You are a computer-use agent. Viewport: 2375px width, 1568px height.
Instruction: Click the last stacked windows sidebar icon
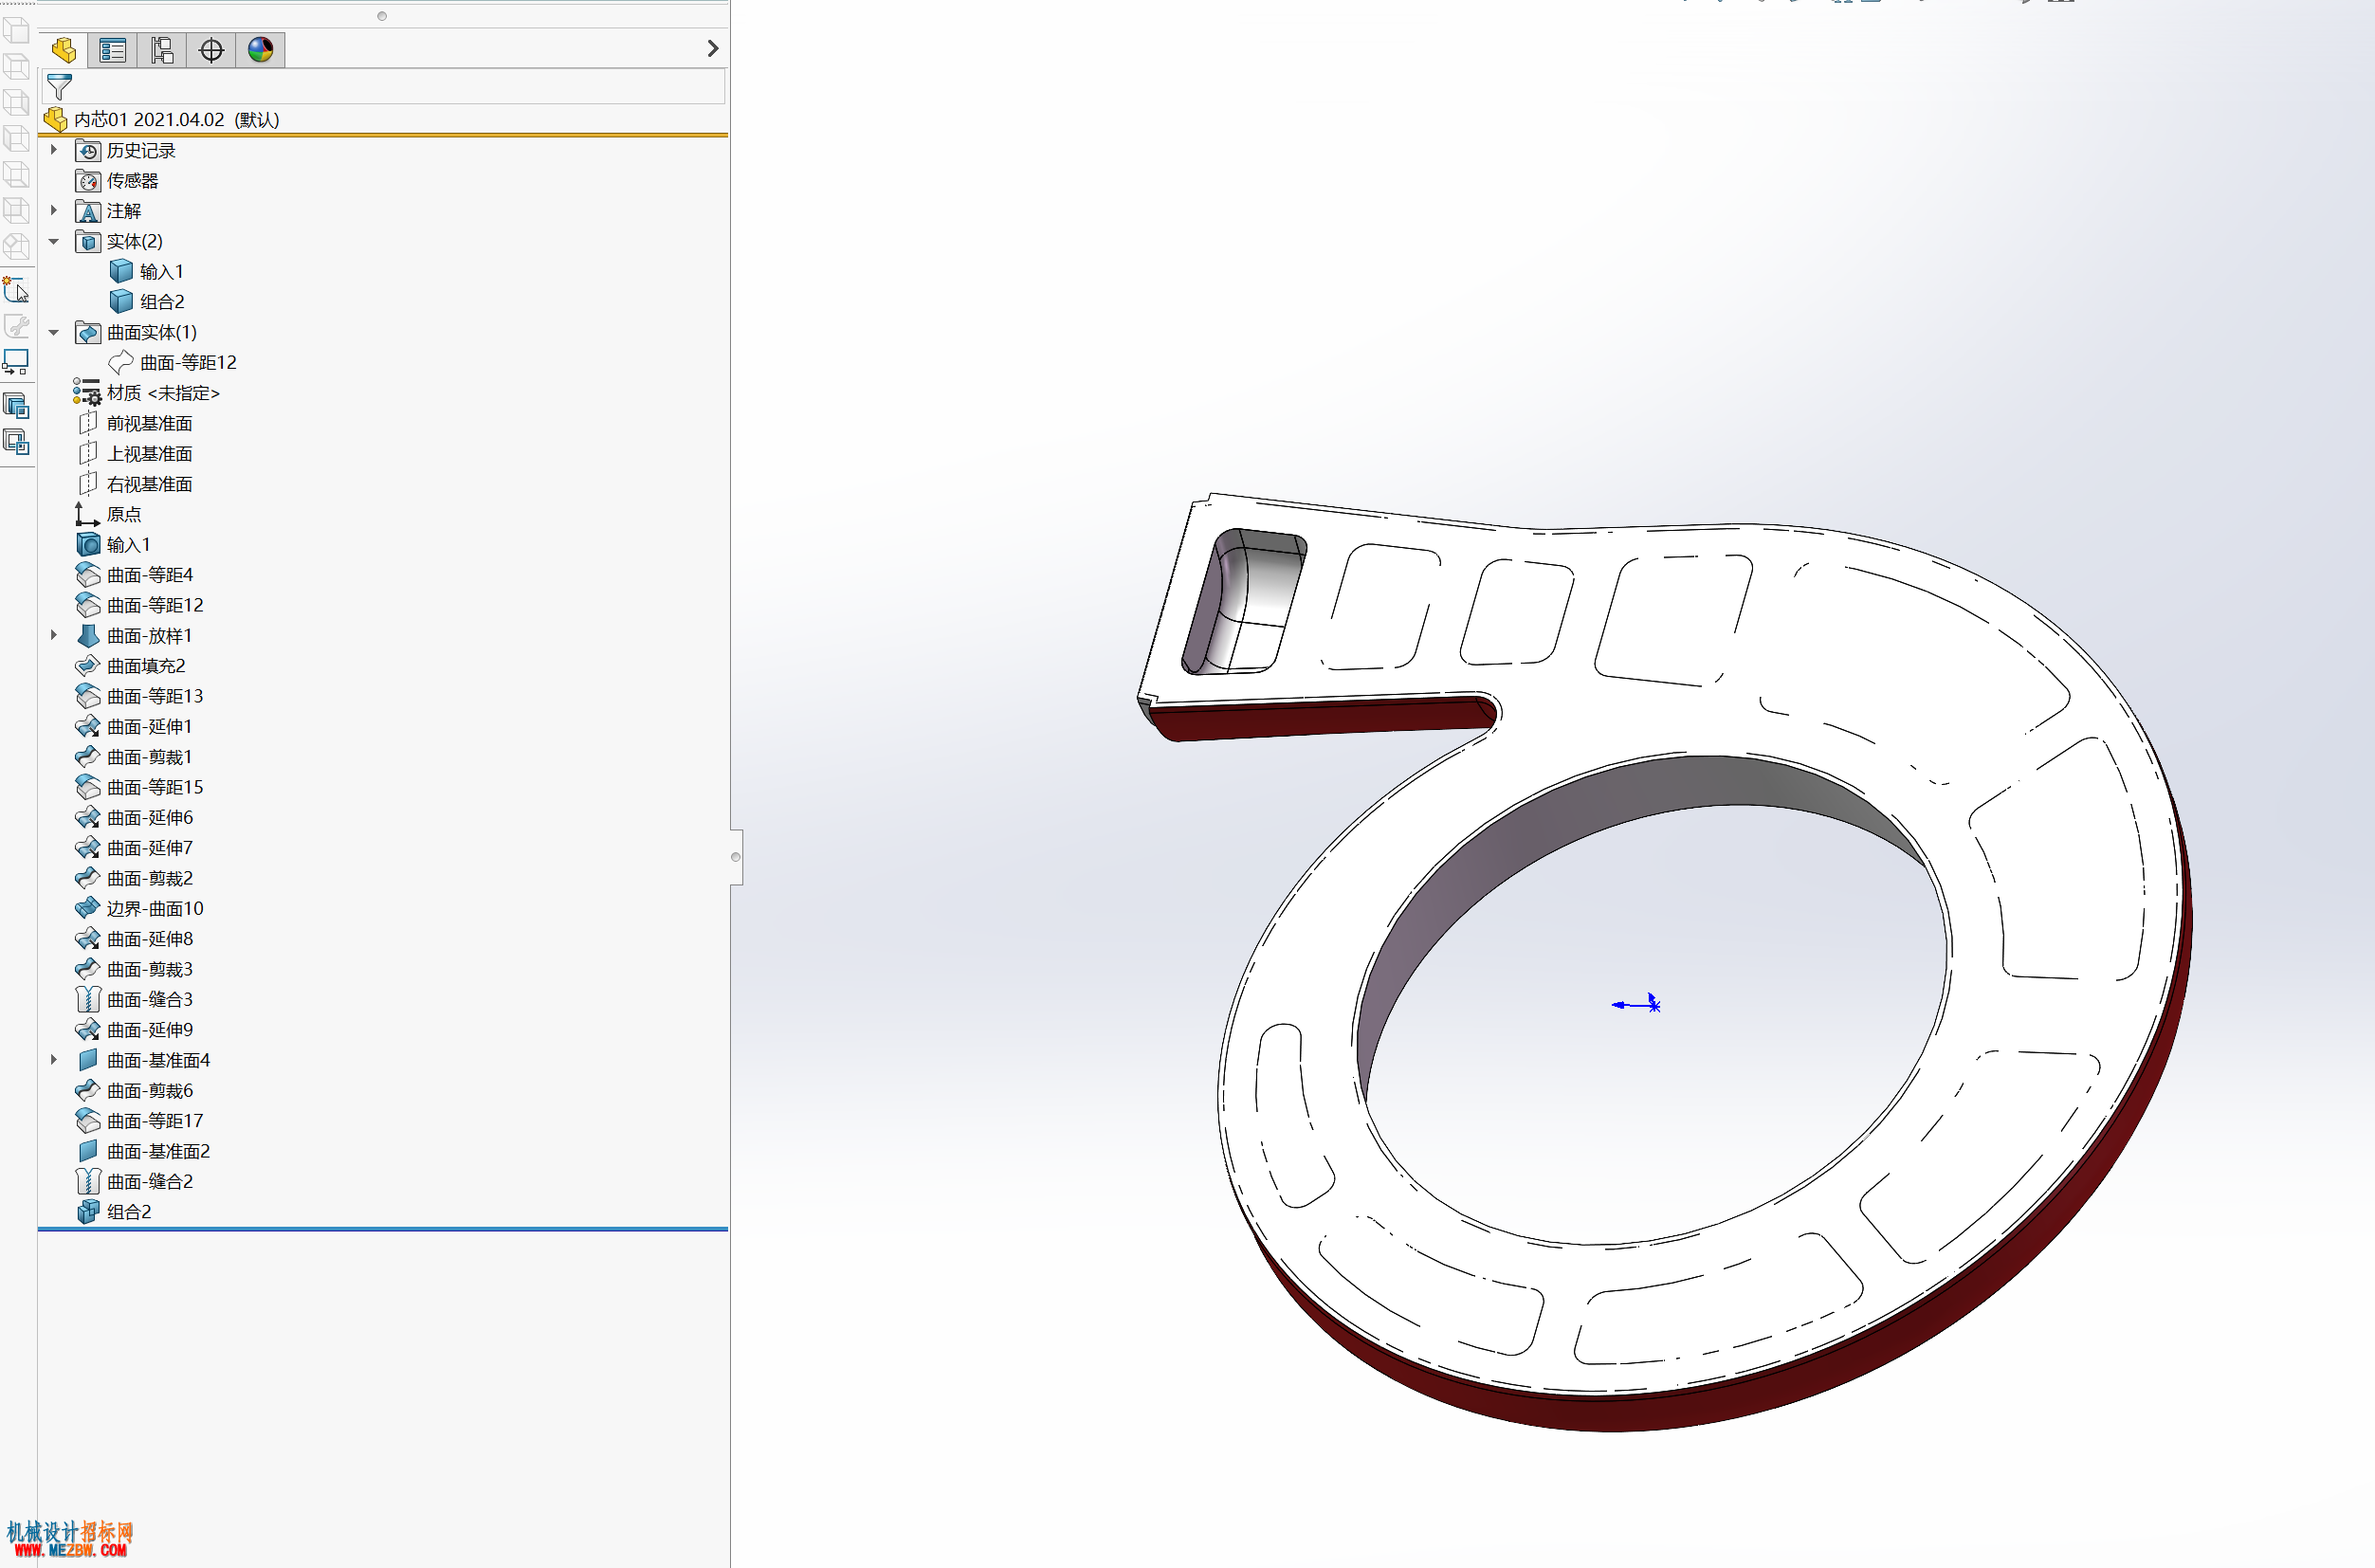point(16,441)
